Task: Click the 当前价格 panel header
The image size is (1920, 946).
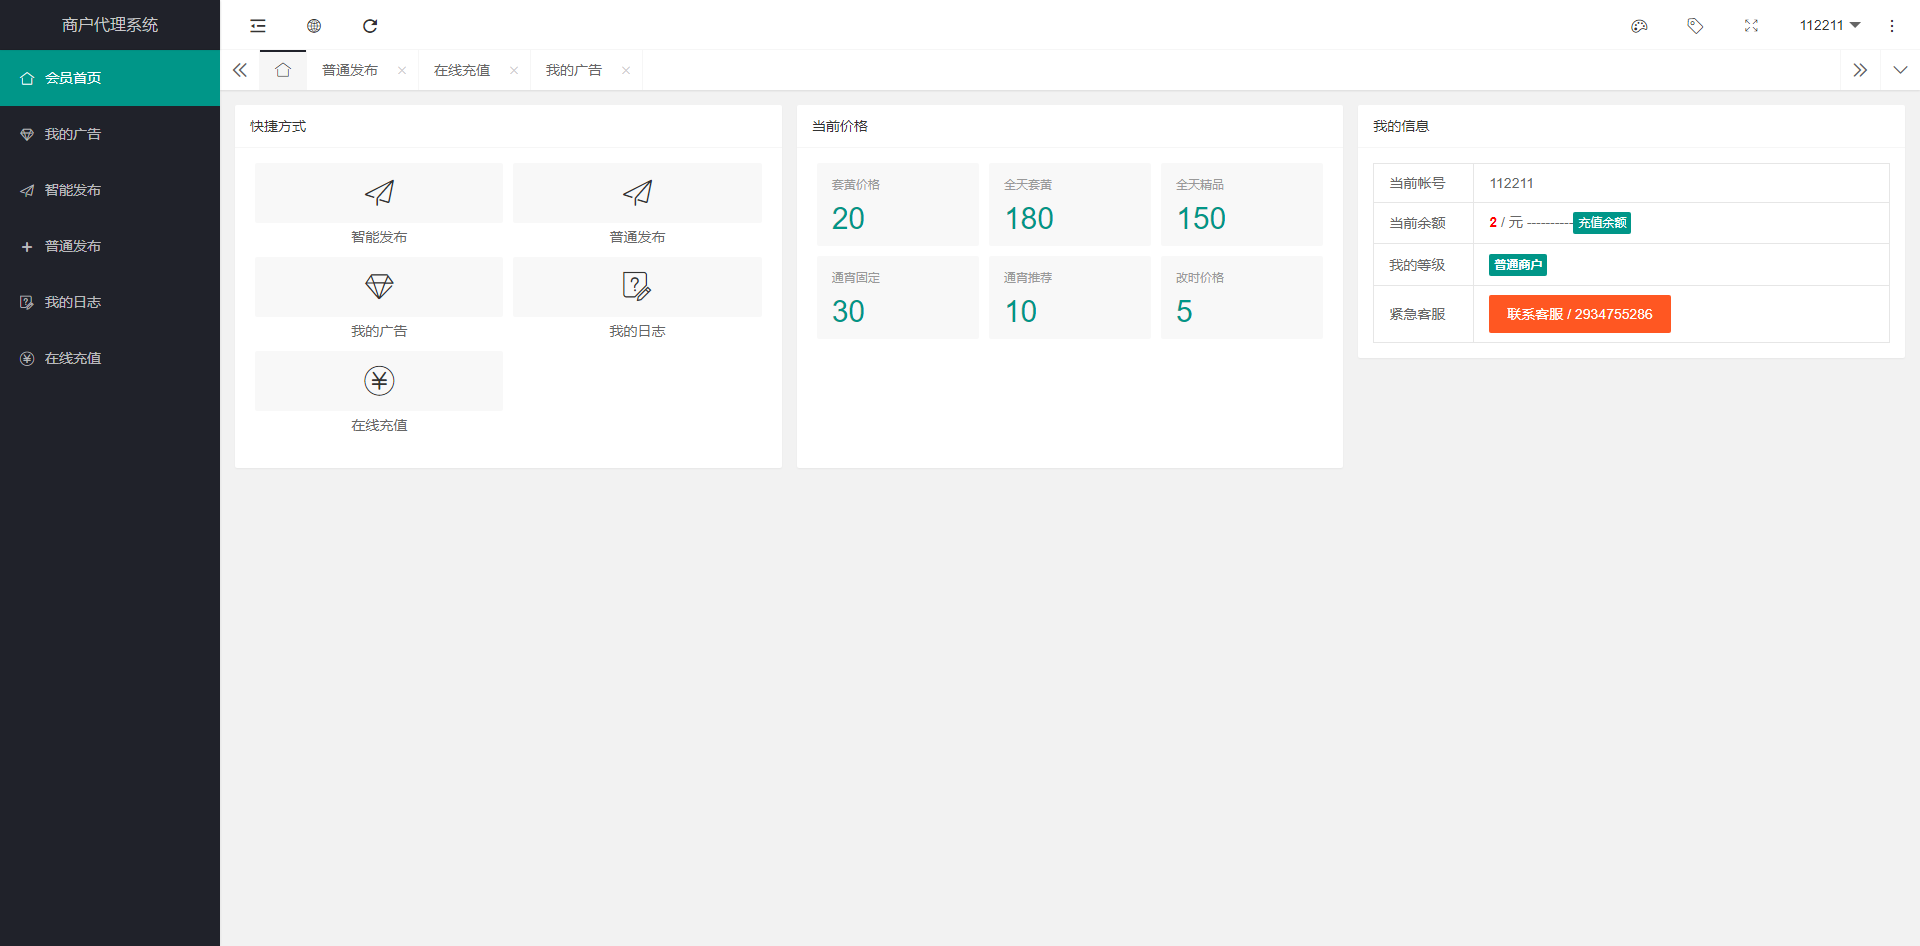Action: coord(1070,126)
